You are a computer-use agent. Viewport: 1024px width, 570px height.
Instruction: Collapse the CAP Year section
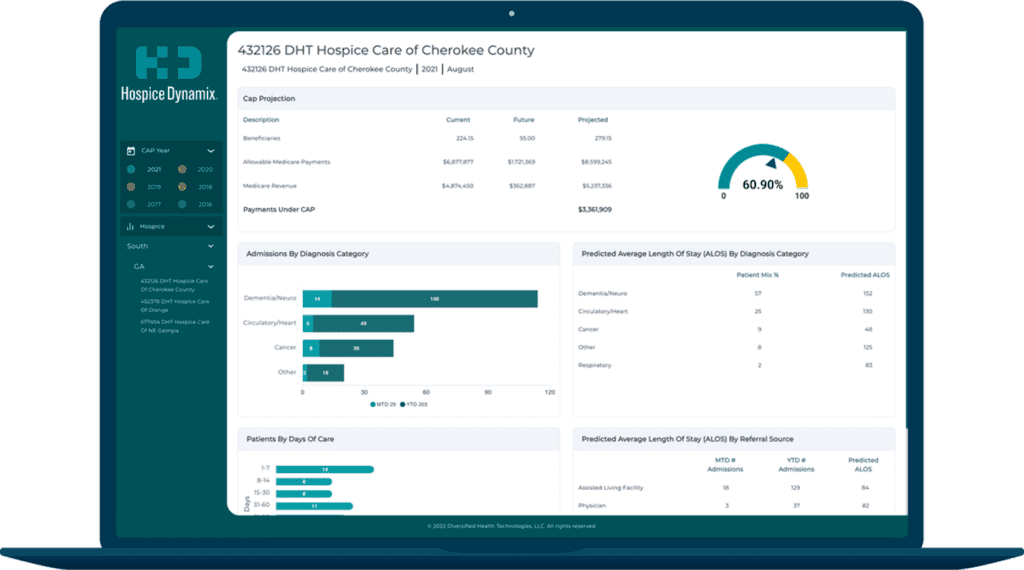click(x=211, y=151)
